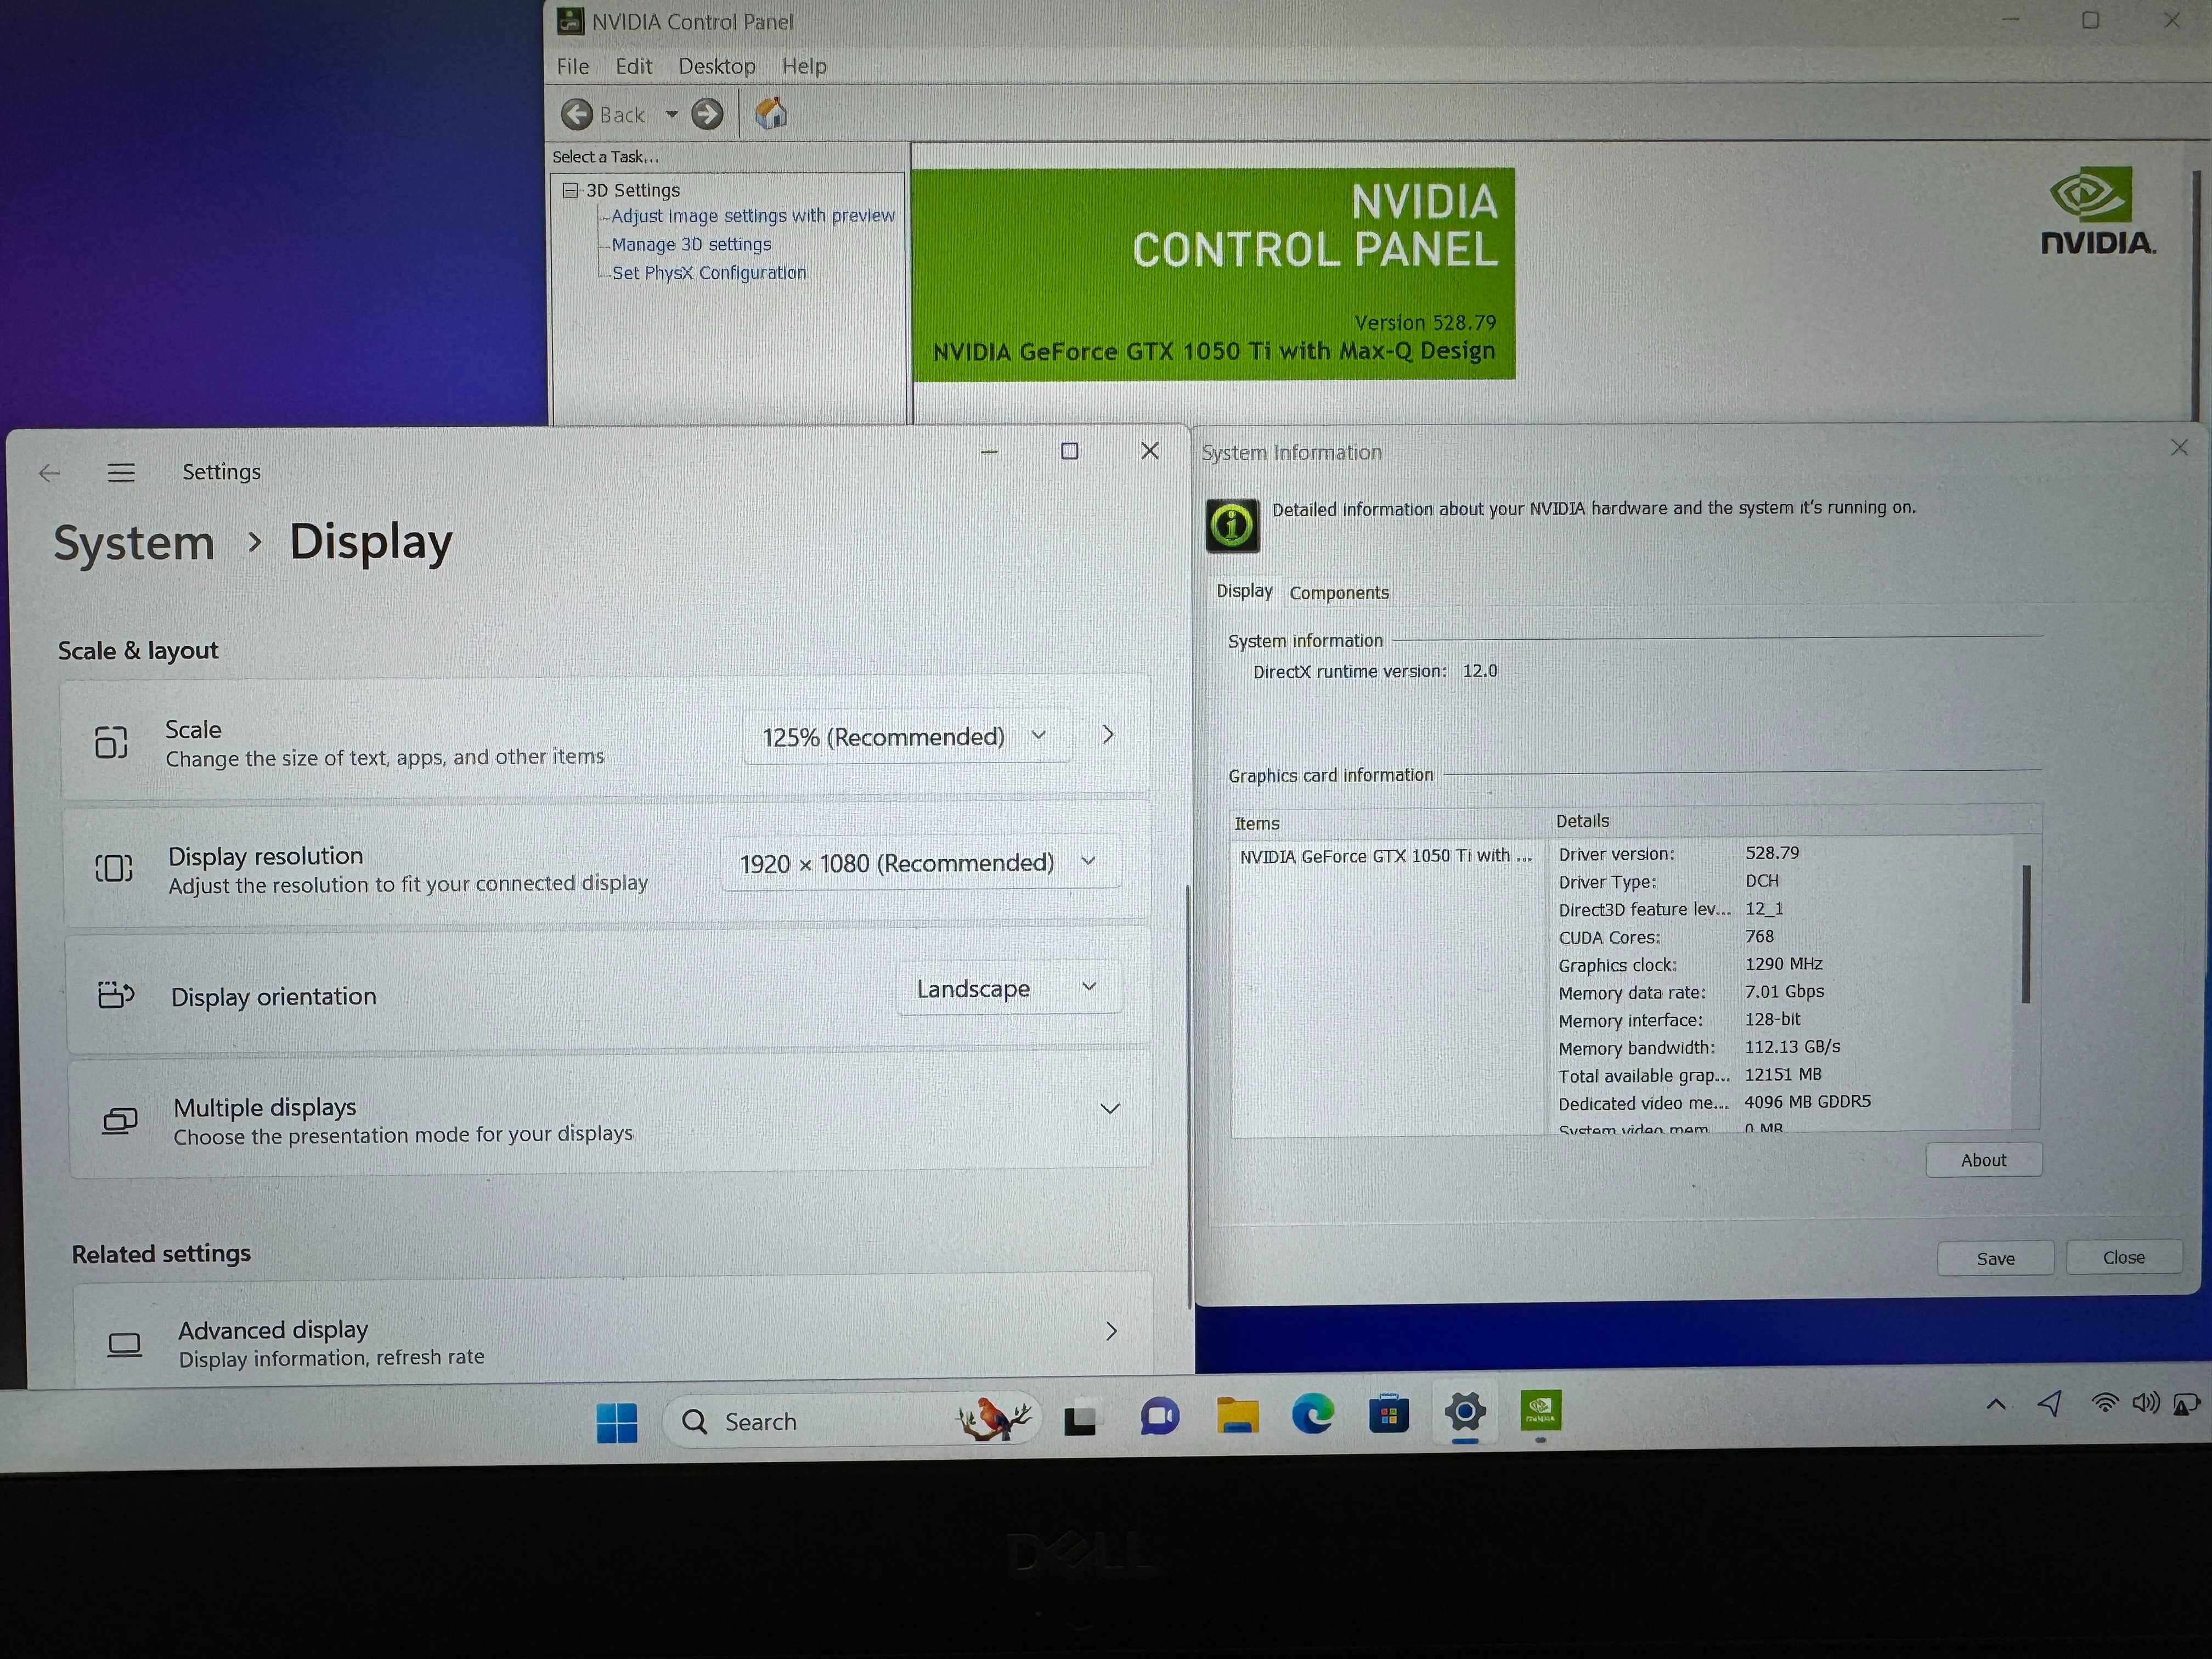Open the Home icon in NVIDIA toolbar
2212x1659 pixels.
(x=771, y=114)
